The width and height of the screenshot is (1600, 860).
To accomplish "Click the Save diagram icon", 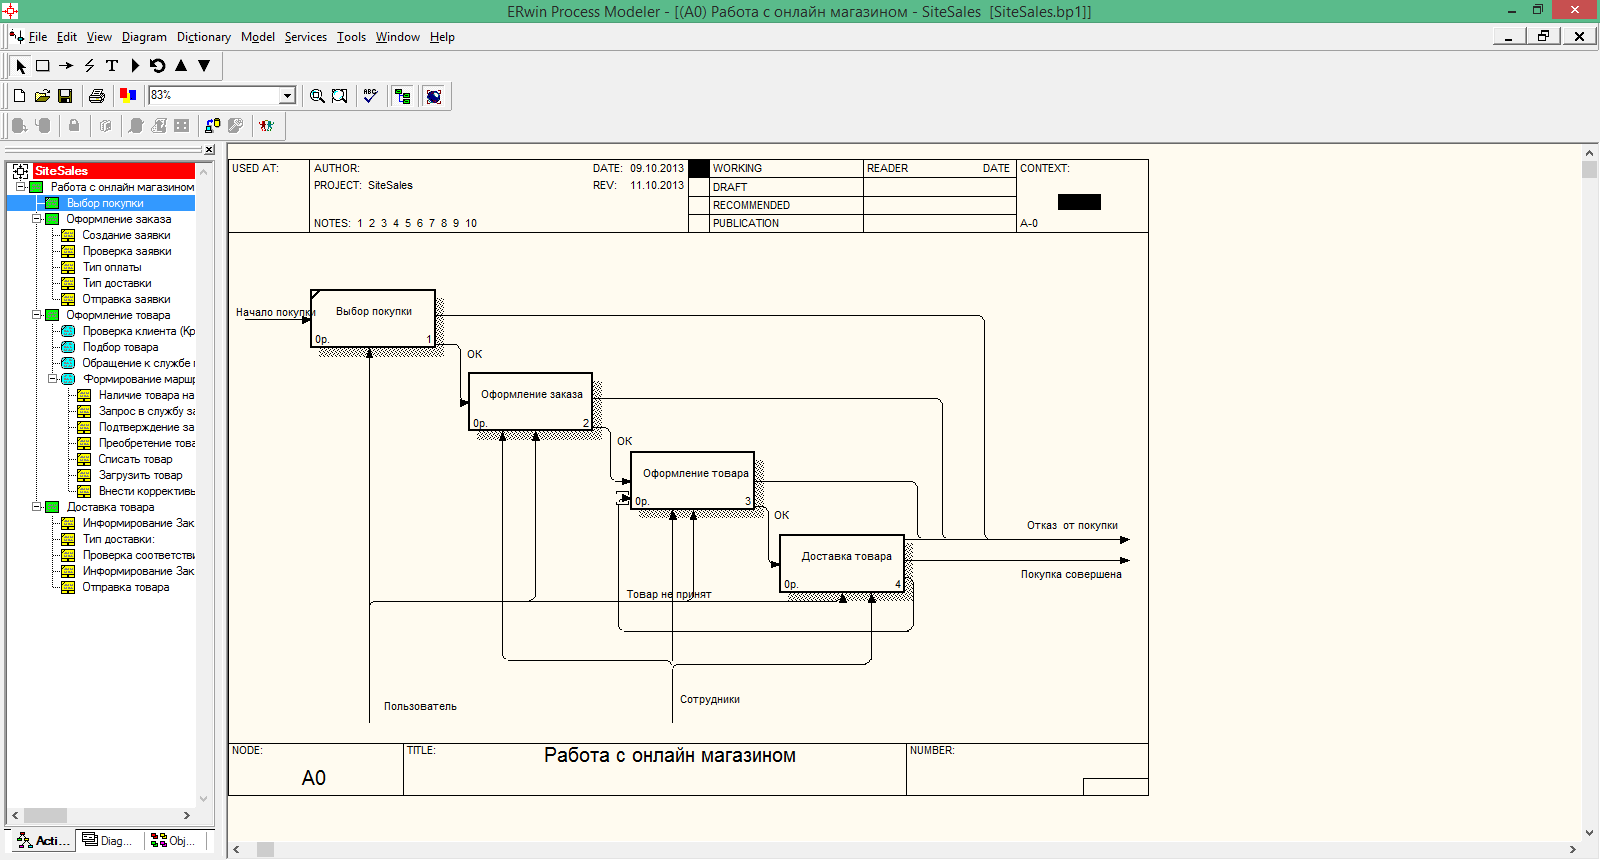I will 65,96.
